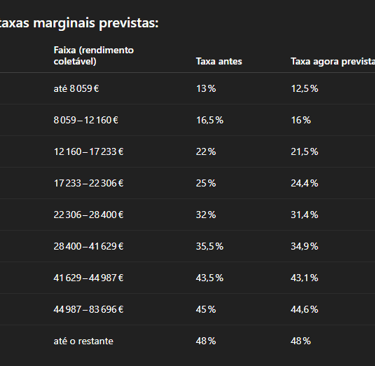Click the 44,6% new rate cell
This screenshot has height=366, width=375.
coord(305,309)
